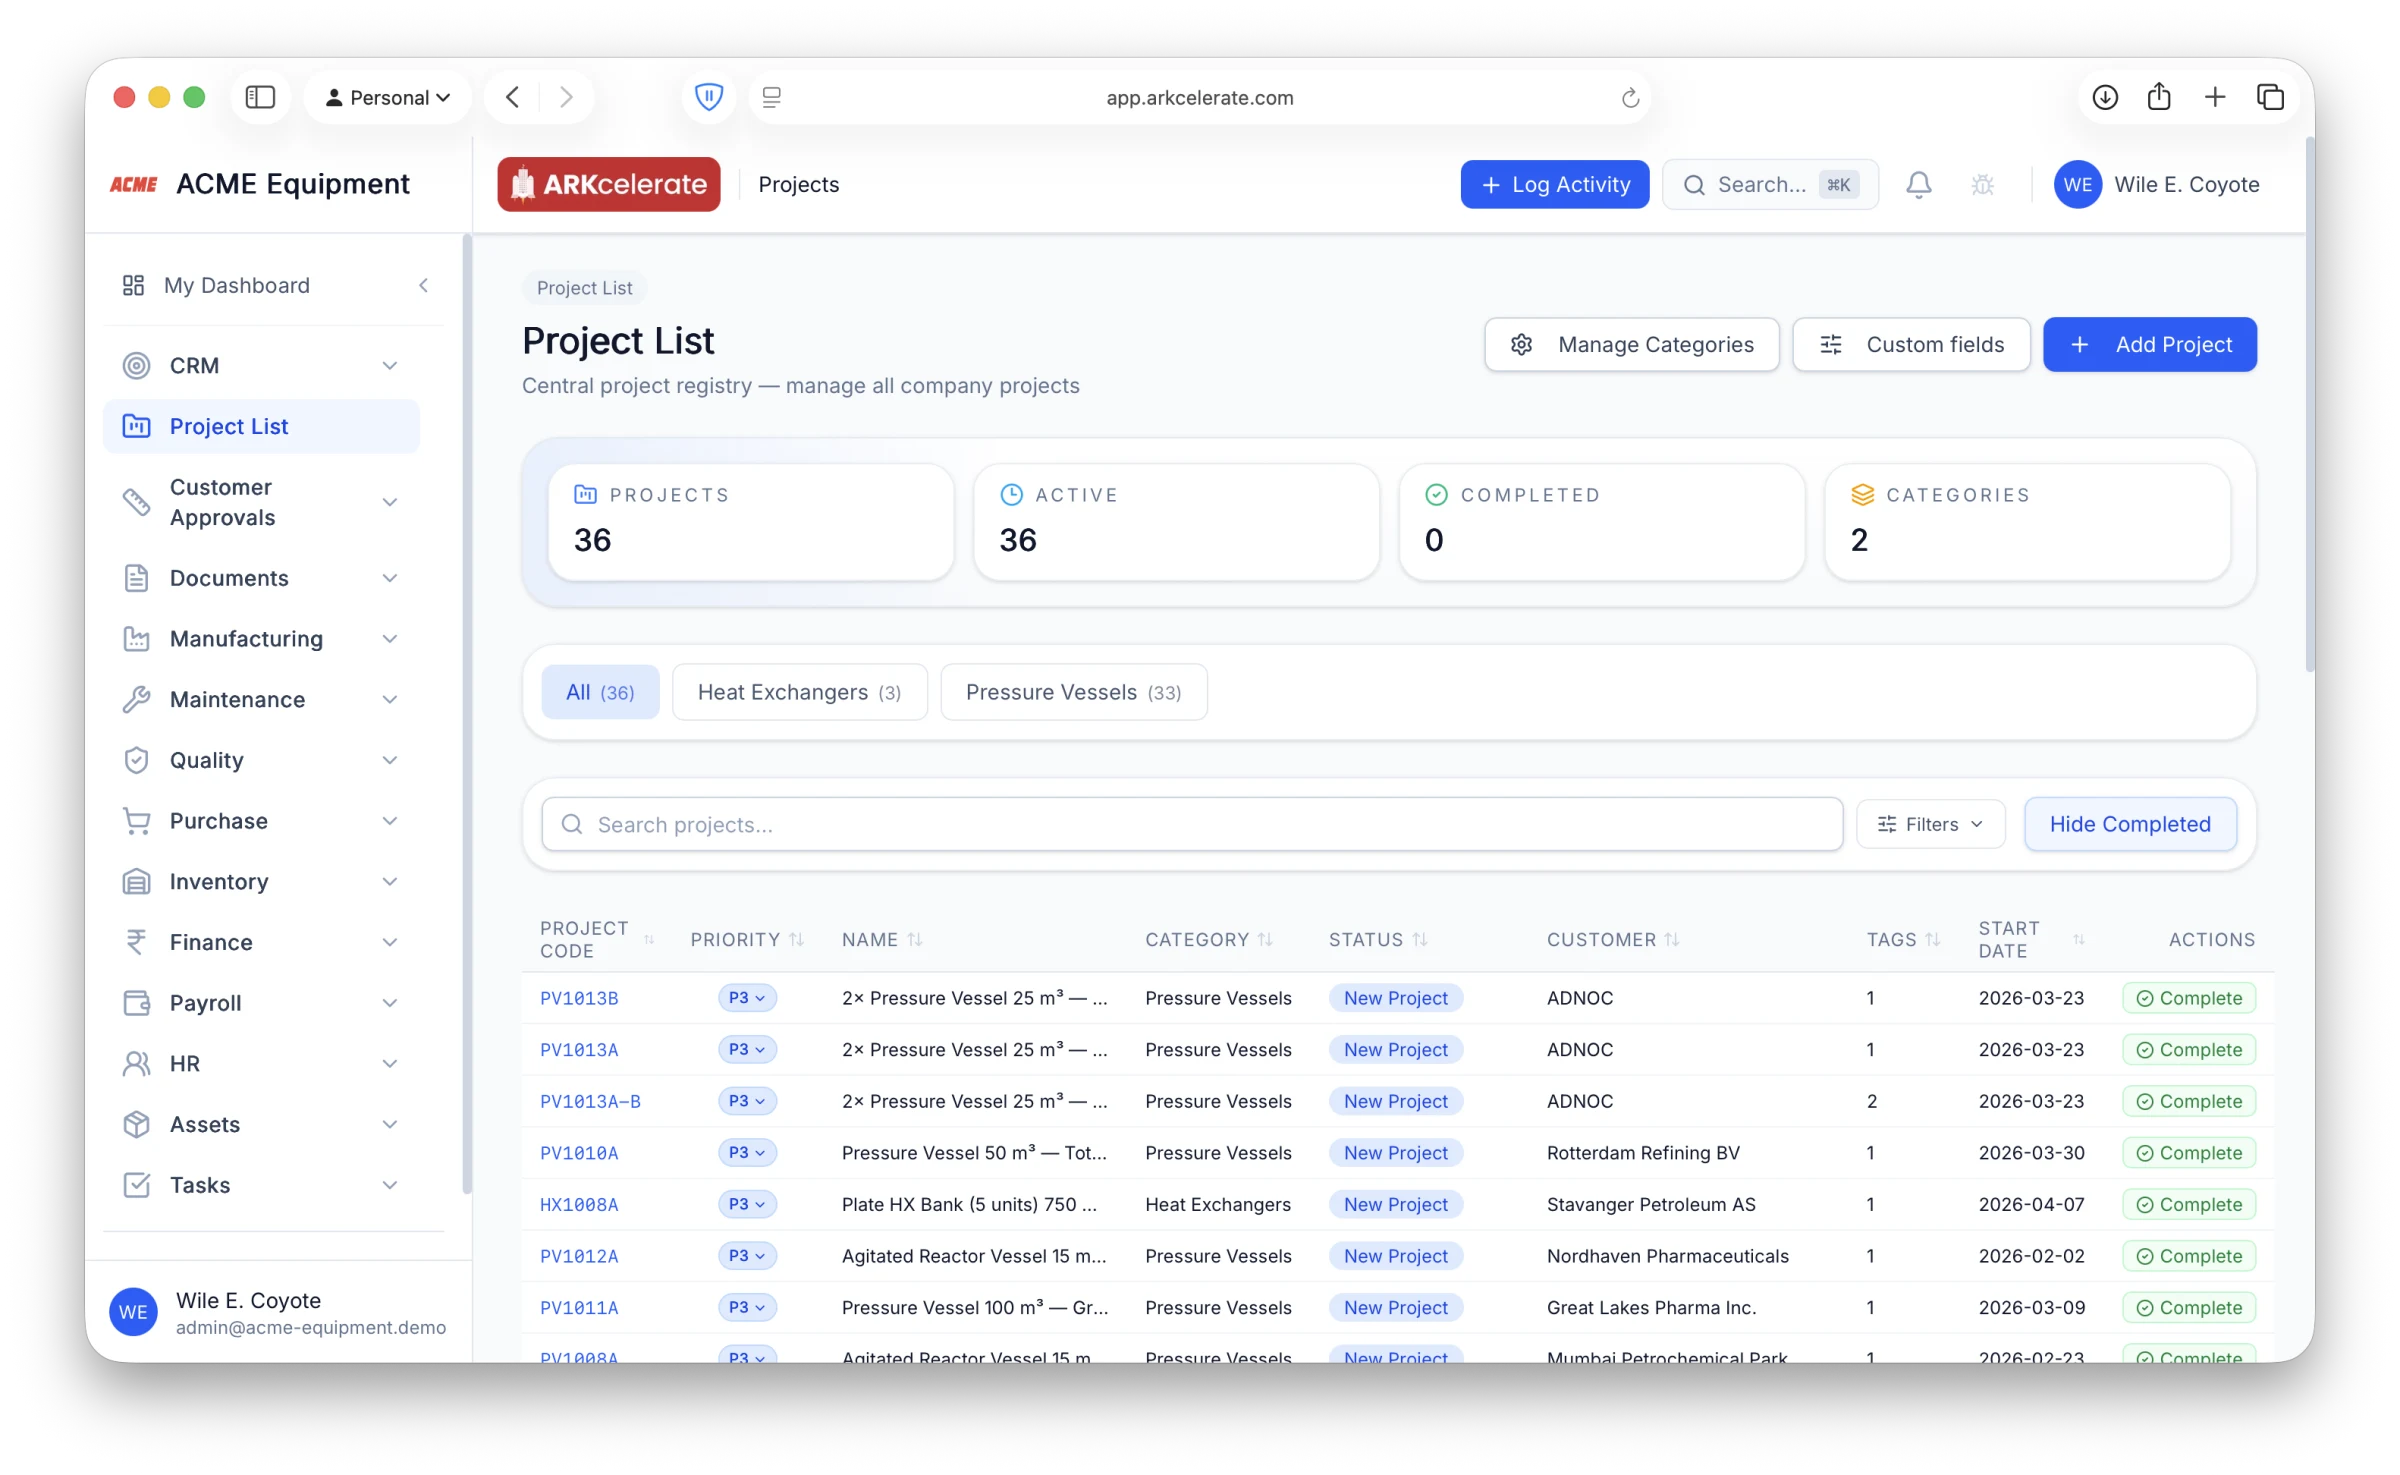Collapse the sidebar with the left chevron
Viewport: 2400px width, 1475px height.
tap(424, 286)
